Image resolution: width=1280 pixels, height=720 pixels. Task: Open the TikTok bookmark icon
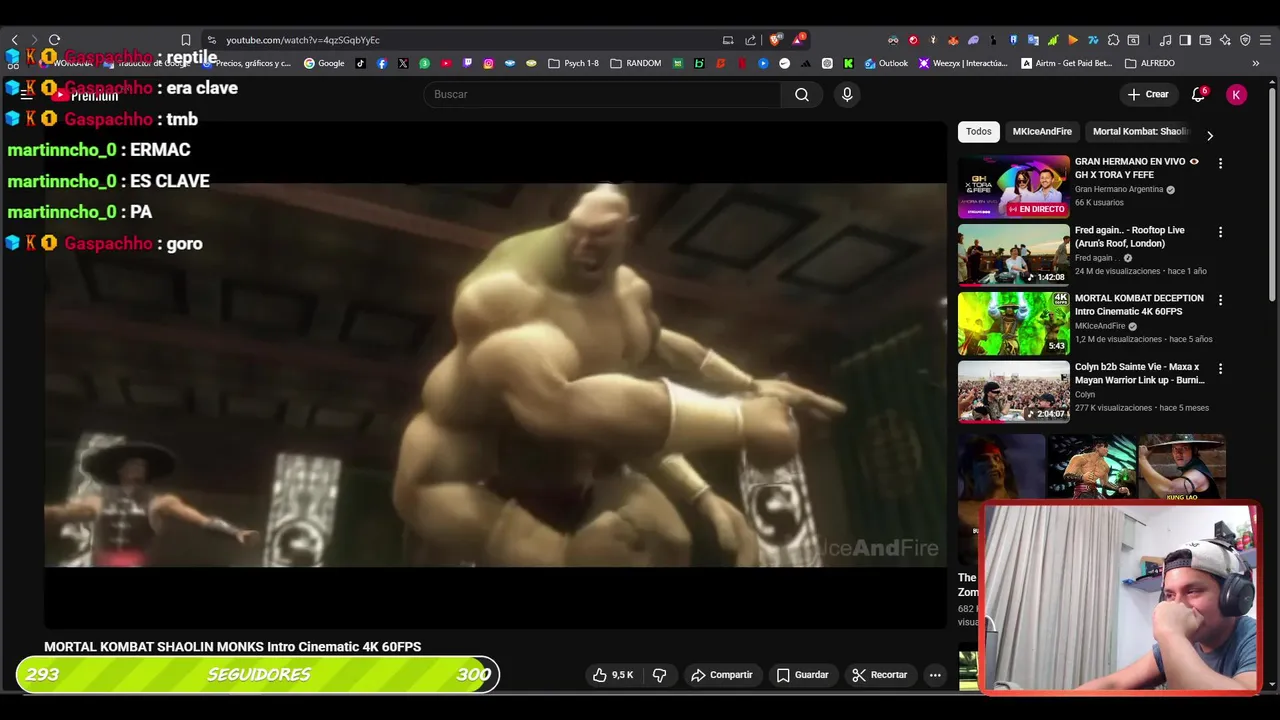pyautogui.click(x=361, y=63)
